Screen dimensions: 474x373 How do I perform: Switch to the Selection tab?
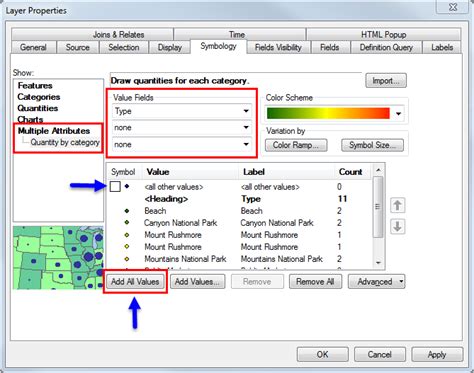click(x=124, y=47)
